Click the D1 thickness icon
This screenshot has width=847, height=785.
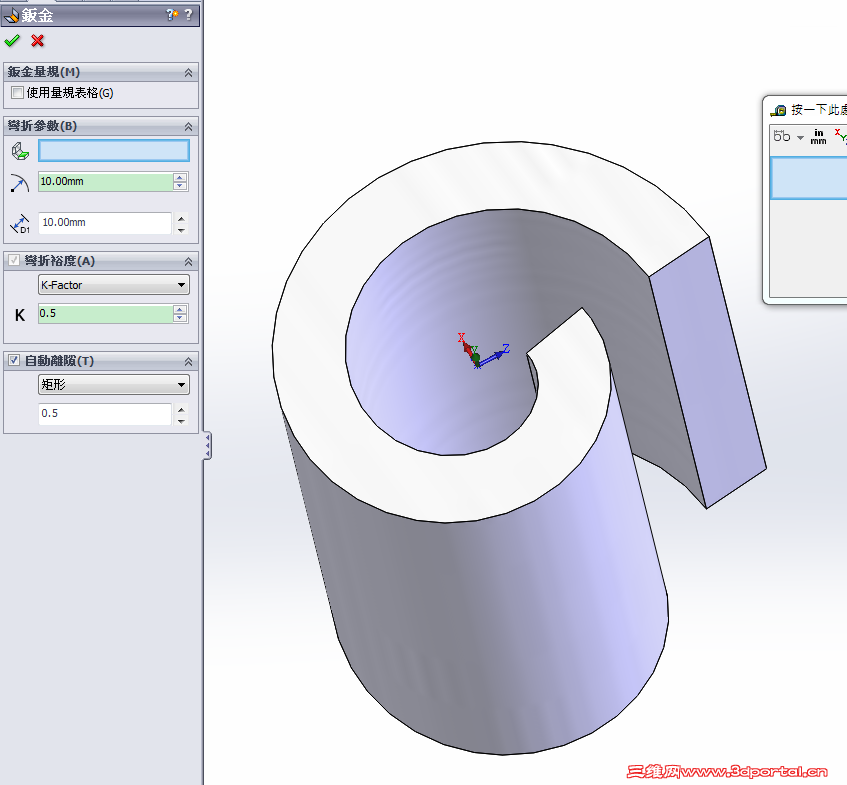20,224
